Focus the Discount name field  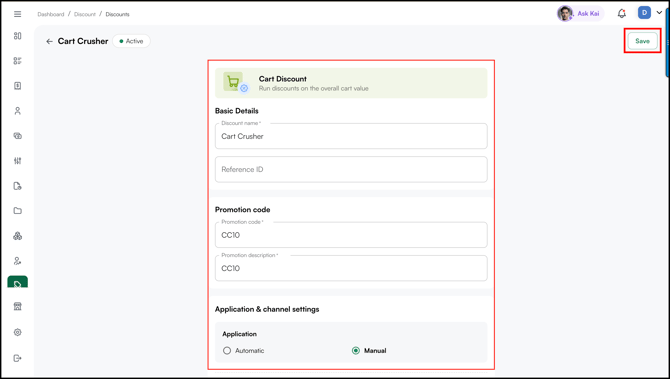(x=351, y=136)
